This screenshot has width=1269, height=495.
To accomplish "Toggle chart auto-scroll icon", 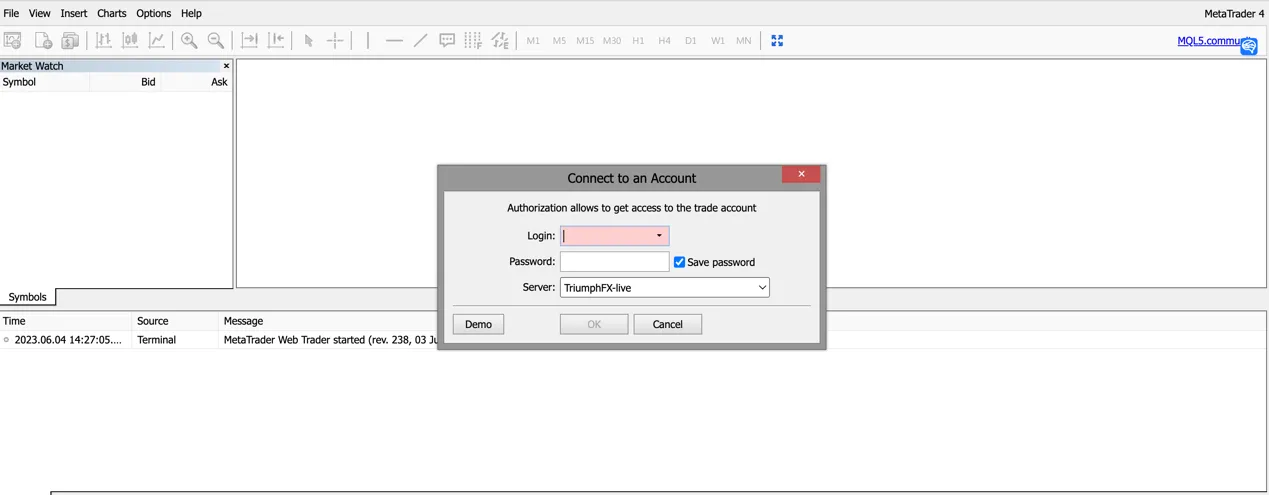I will tap(249, 41).
